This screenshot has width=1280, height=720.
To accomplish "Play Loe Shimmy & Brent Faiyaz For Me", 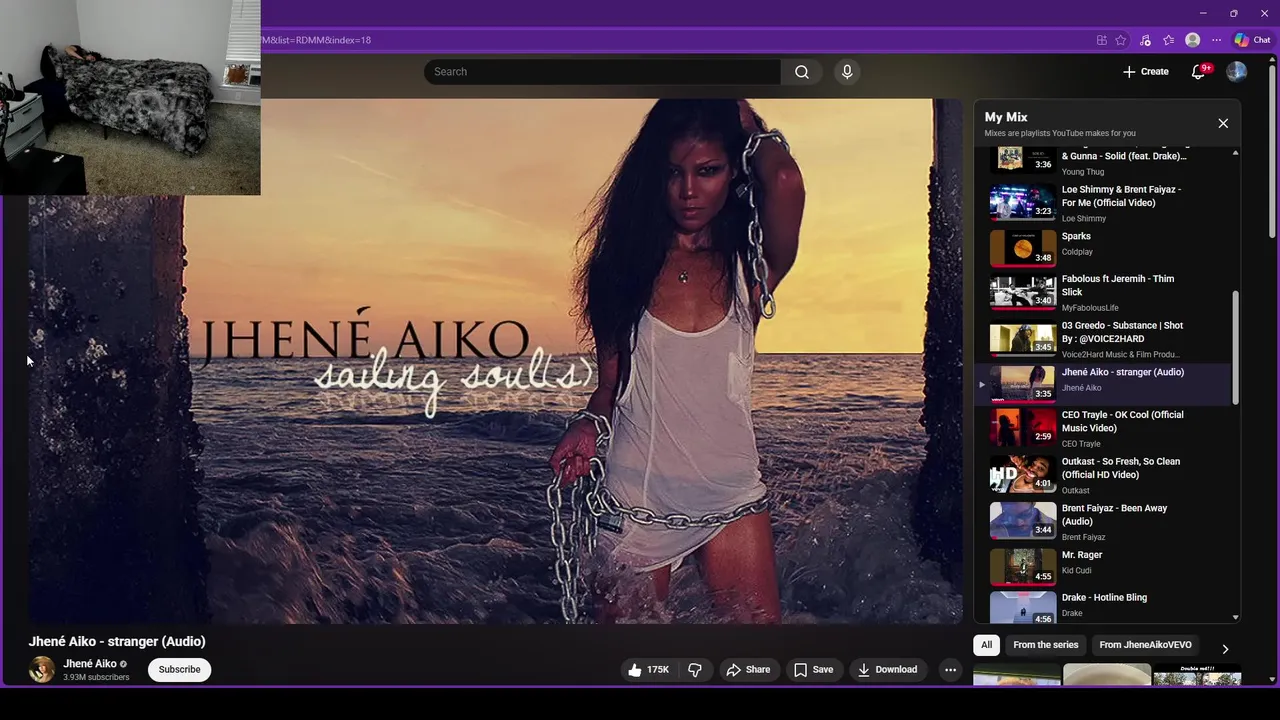I will point(1104,203).
